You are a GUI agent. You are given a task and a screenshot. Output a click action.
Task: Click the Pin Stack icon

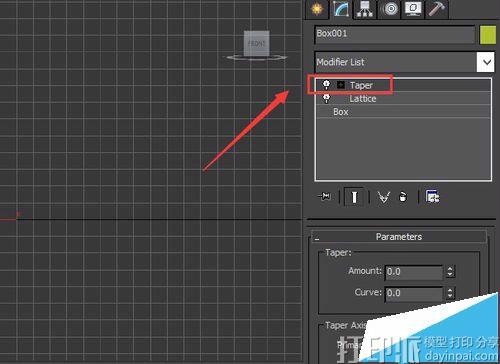[324, 196]
